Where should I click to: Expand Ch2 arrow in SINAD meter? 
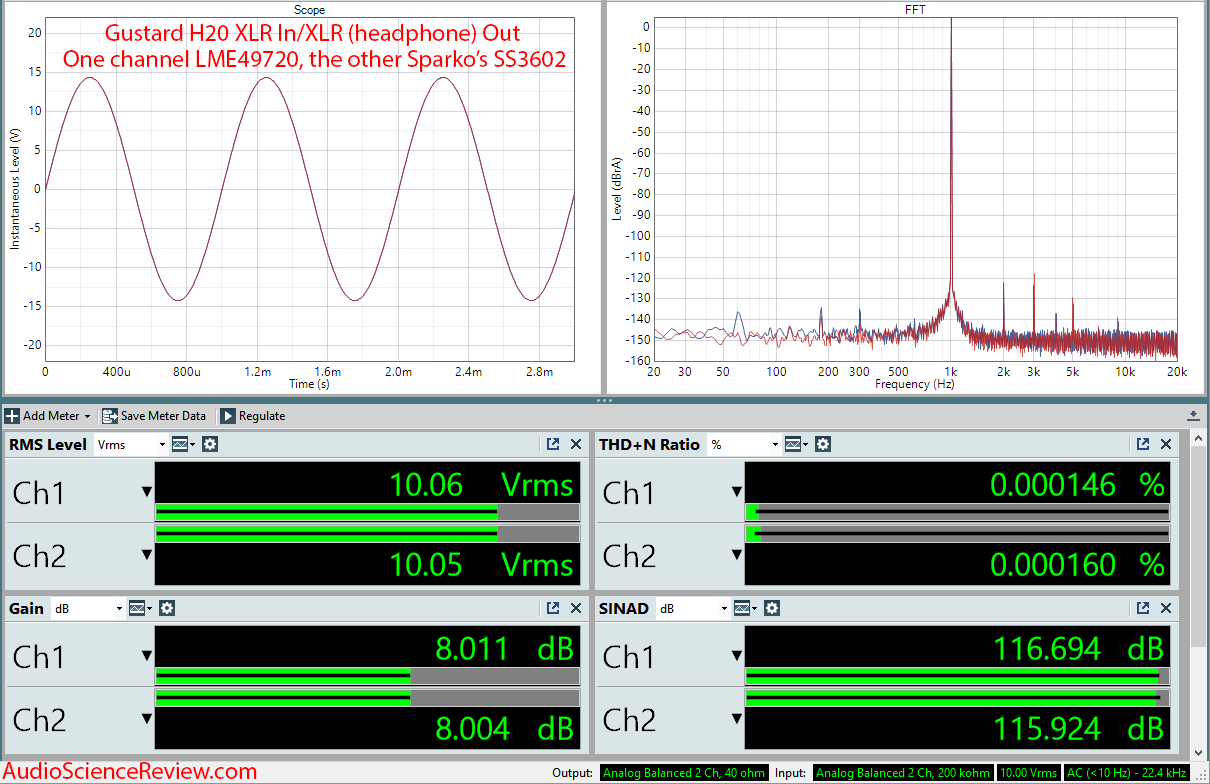(737, 718)
